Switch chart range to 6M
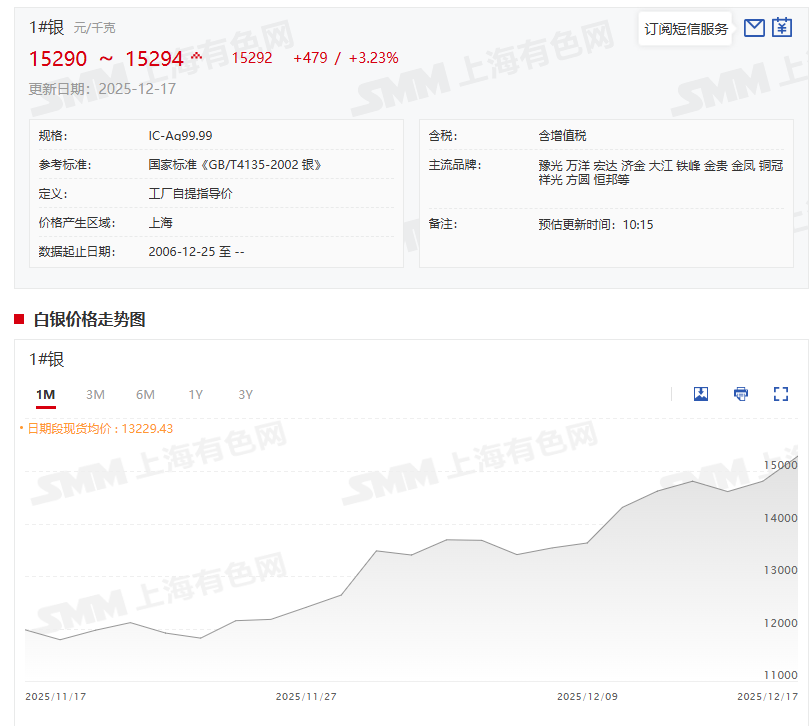This screenshot has width=810, height=726. coord(145,395)
